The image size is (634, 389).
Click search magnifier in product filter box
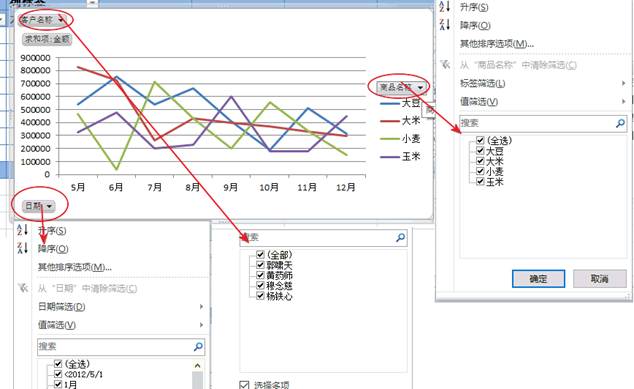(x=620, y=123)
